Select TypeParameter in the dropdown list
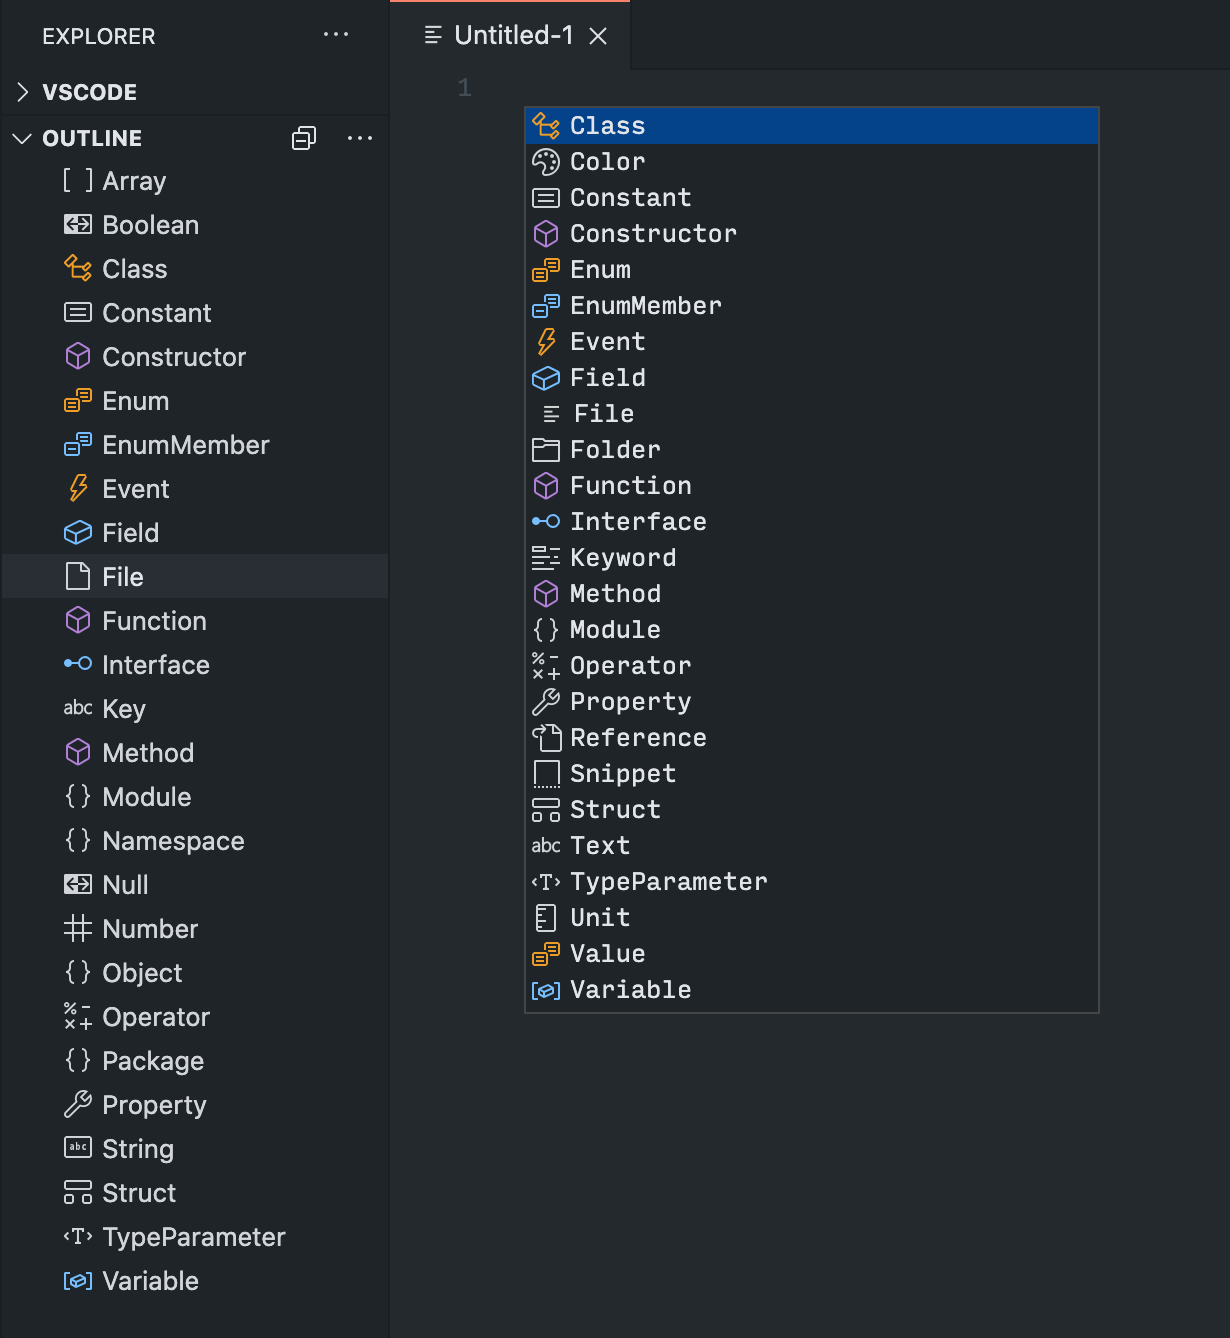This screenshot has height=1338, width=1230. point(668,881)
